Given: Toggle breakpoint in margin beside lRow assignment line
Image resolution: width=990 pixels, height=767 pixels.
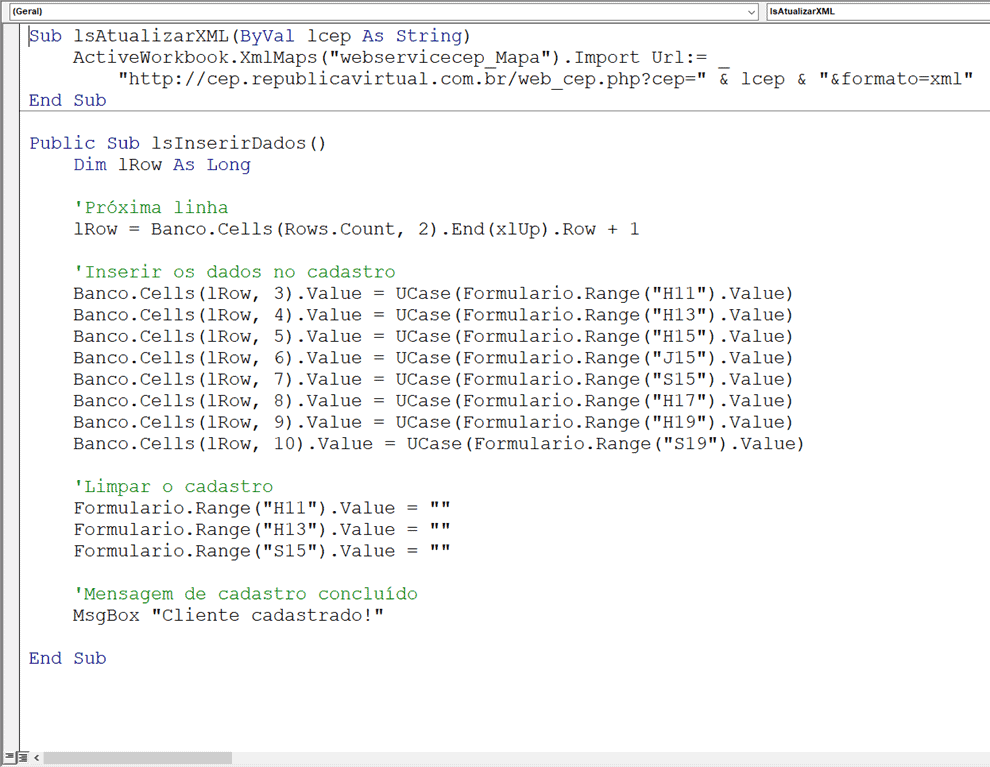Looking at the screenshot, I should click(11, 230).
